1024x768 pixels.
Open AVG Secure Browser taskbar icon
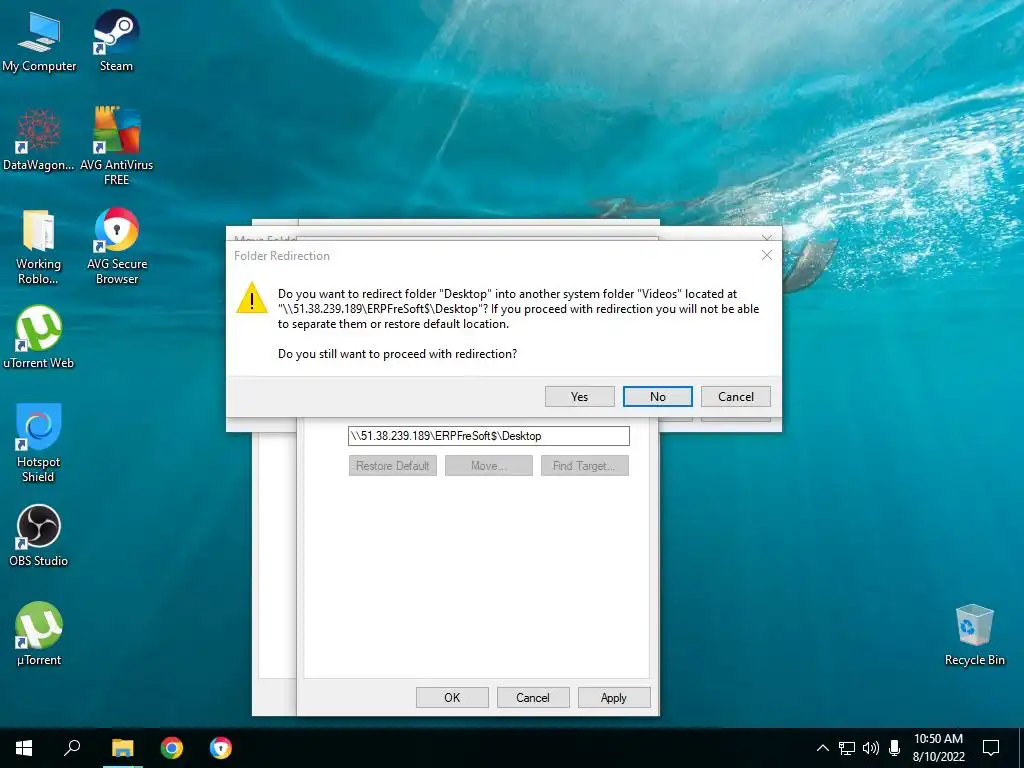pos(221,748)
